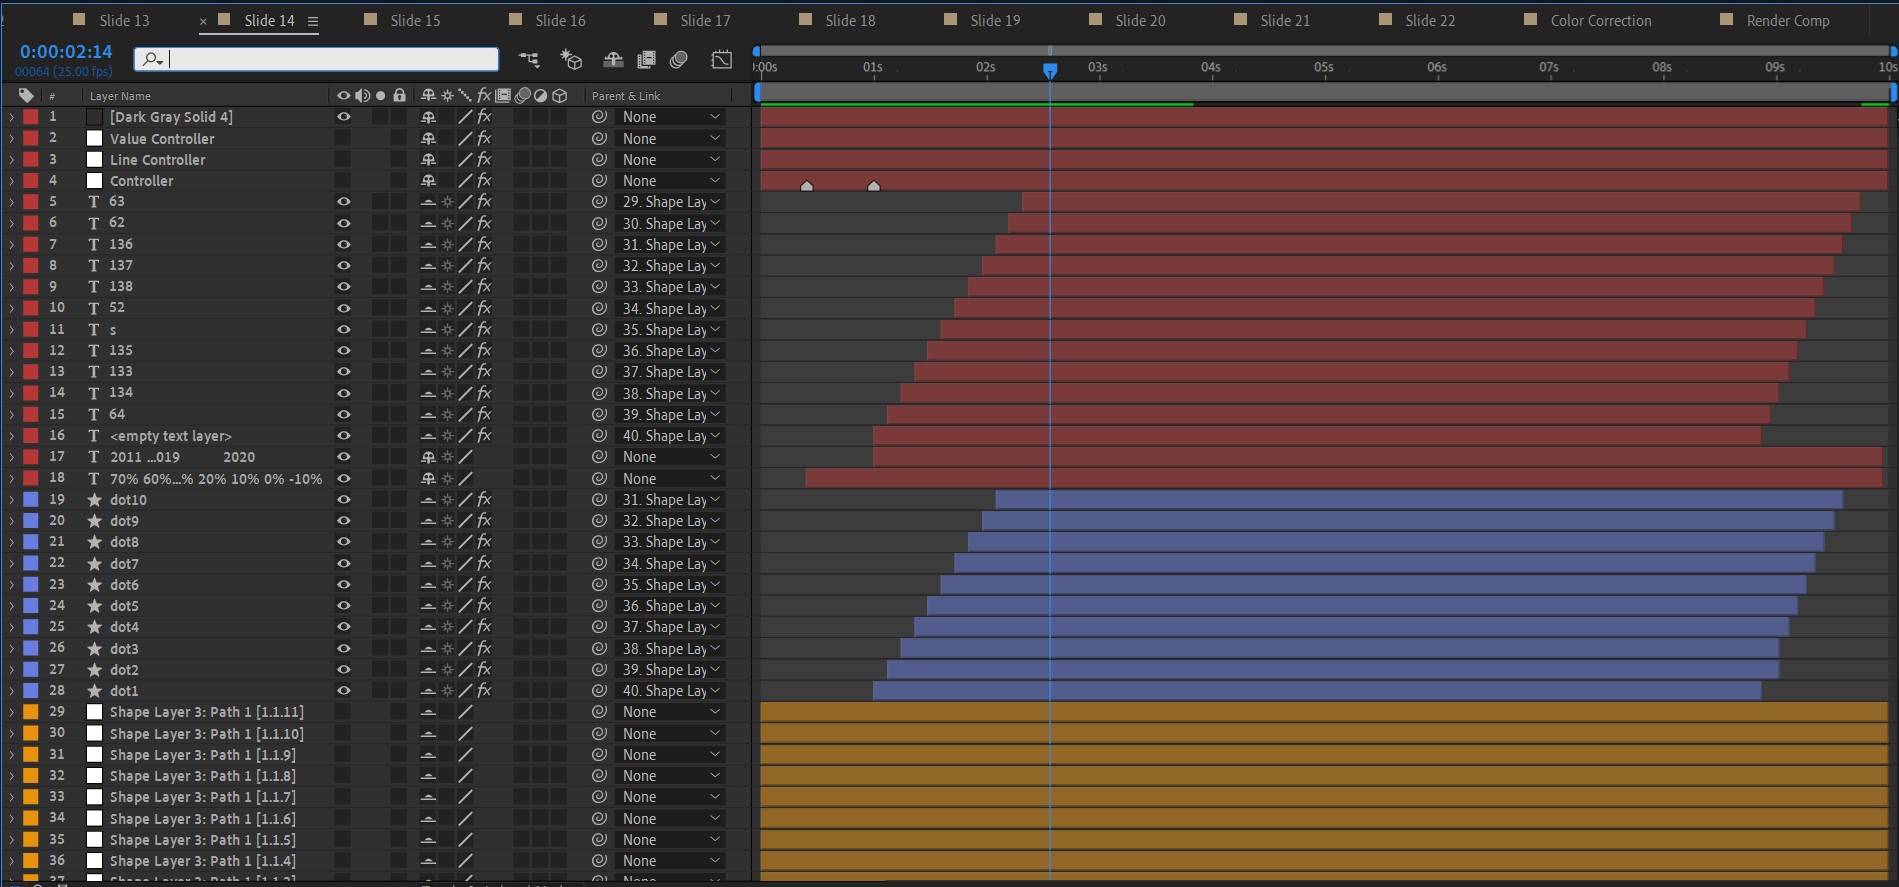
Task: Click the label tag column icon
Action: coord(26,96)
